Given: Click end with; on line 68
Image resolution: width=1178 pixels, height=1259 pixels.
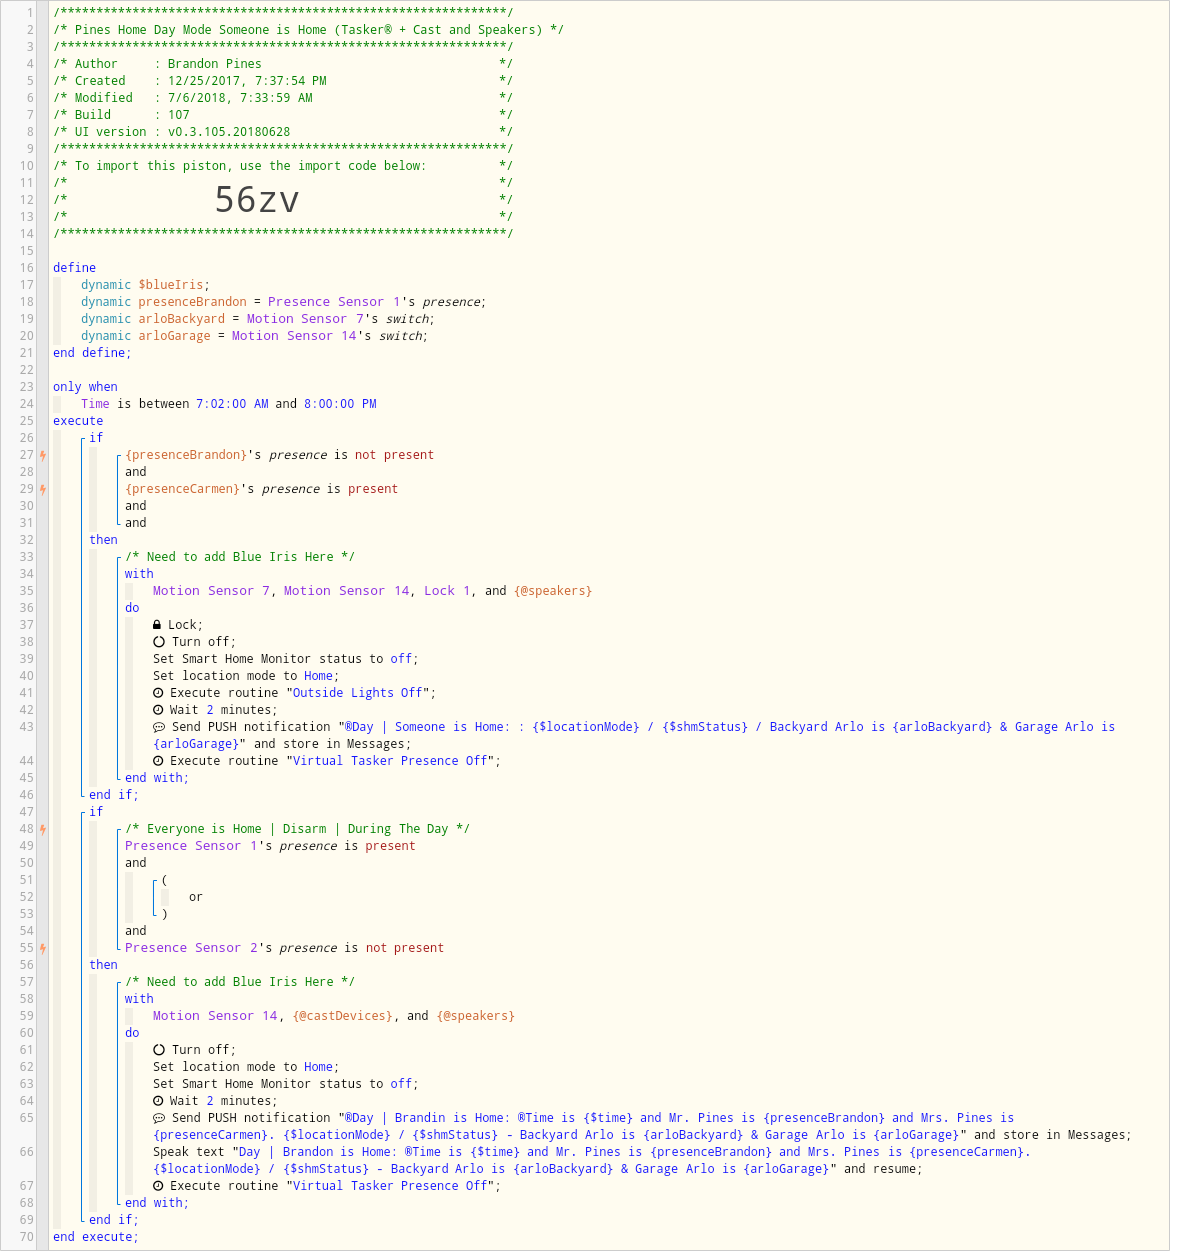Looking at the screenshot, I should (x=157, y=1203).
